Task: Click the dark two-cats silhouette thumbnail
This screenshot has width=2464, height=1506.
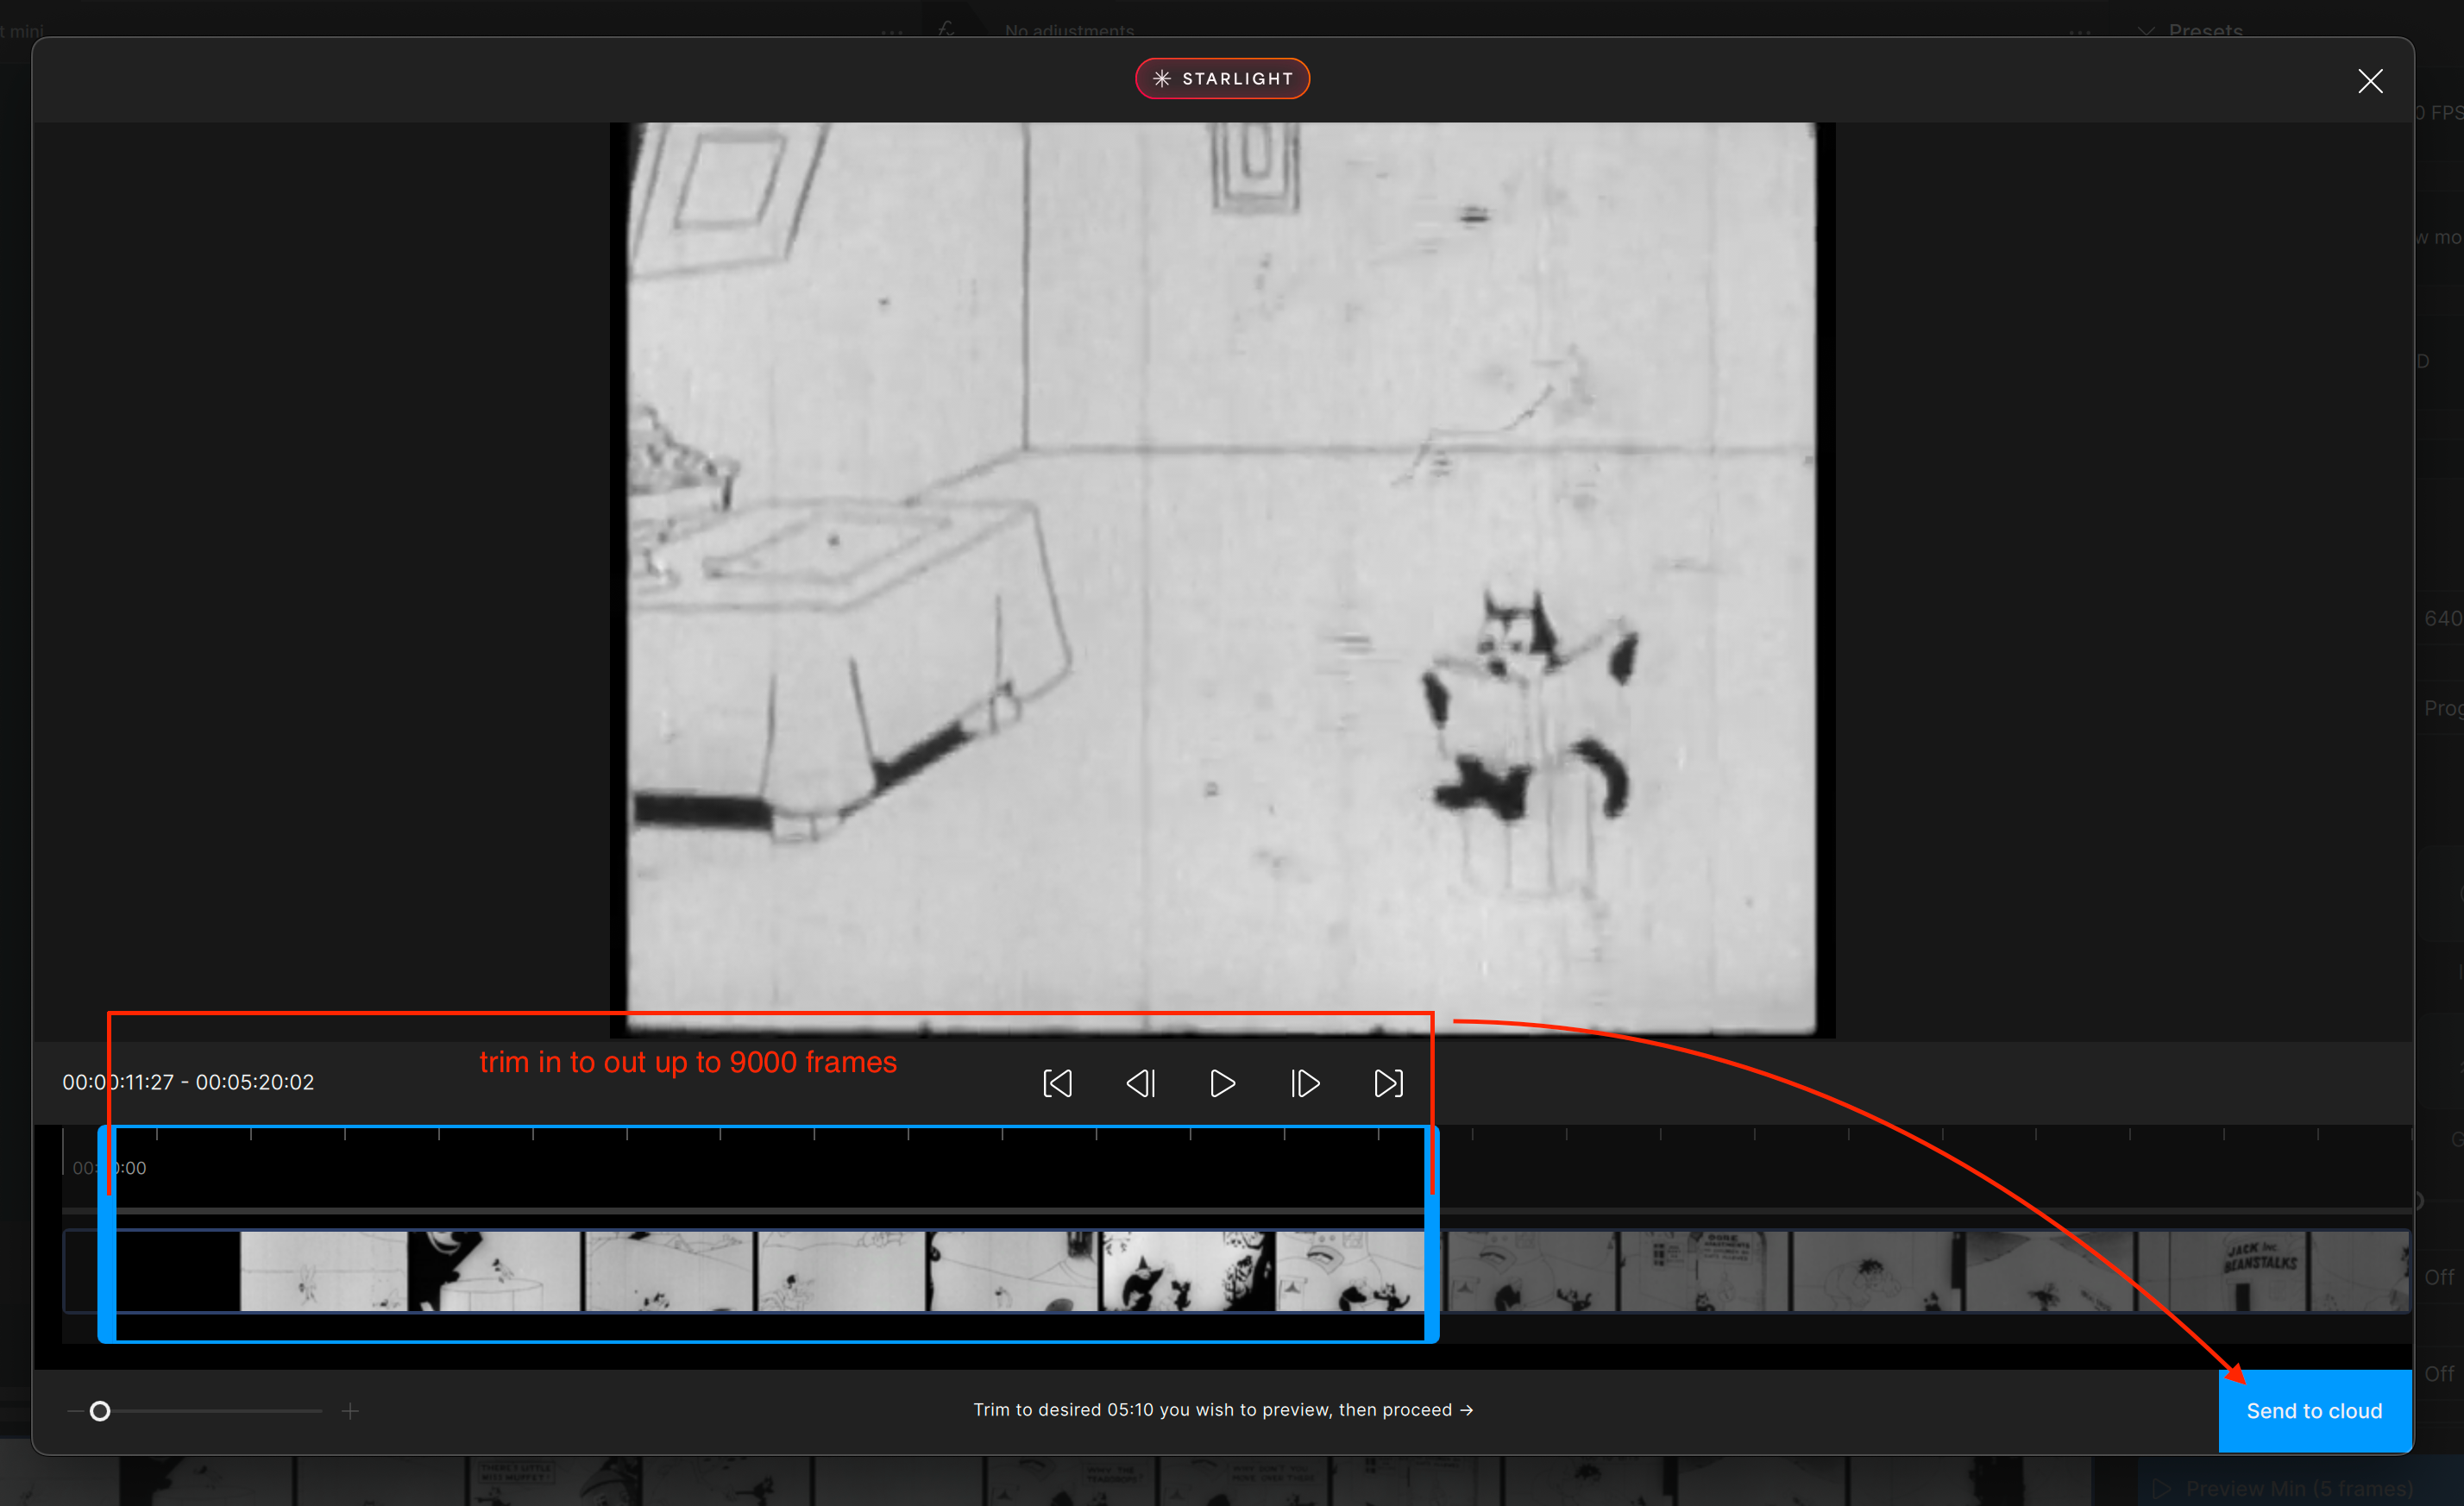Action: 1186,1270
